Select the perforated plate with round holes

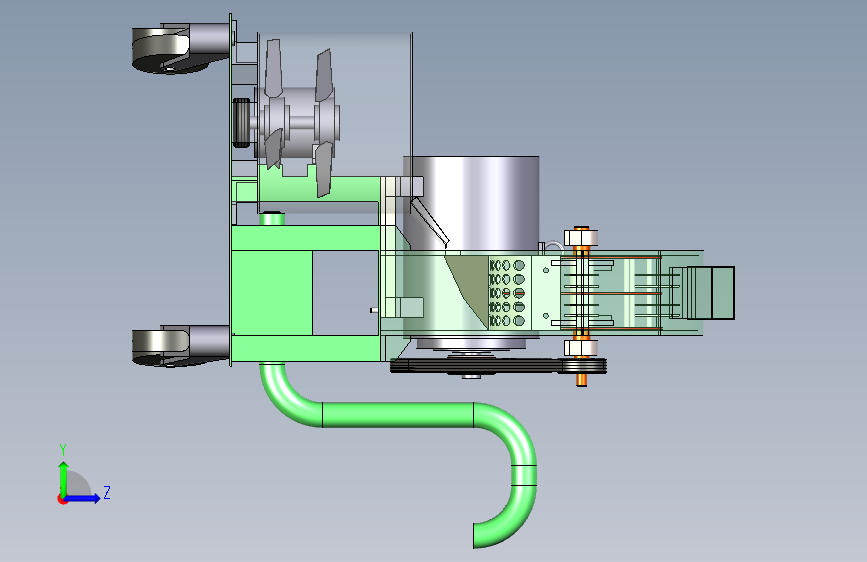pyautogui.click(x=509, y=293)
